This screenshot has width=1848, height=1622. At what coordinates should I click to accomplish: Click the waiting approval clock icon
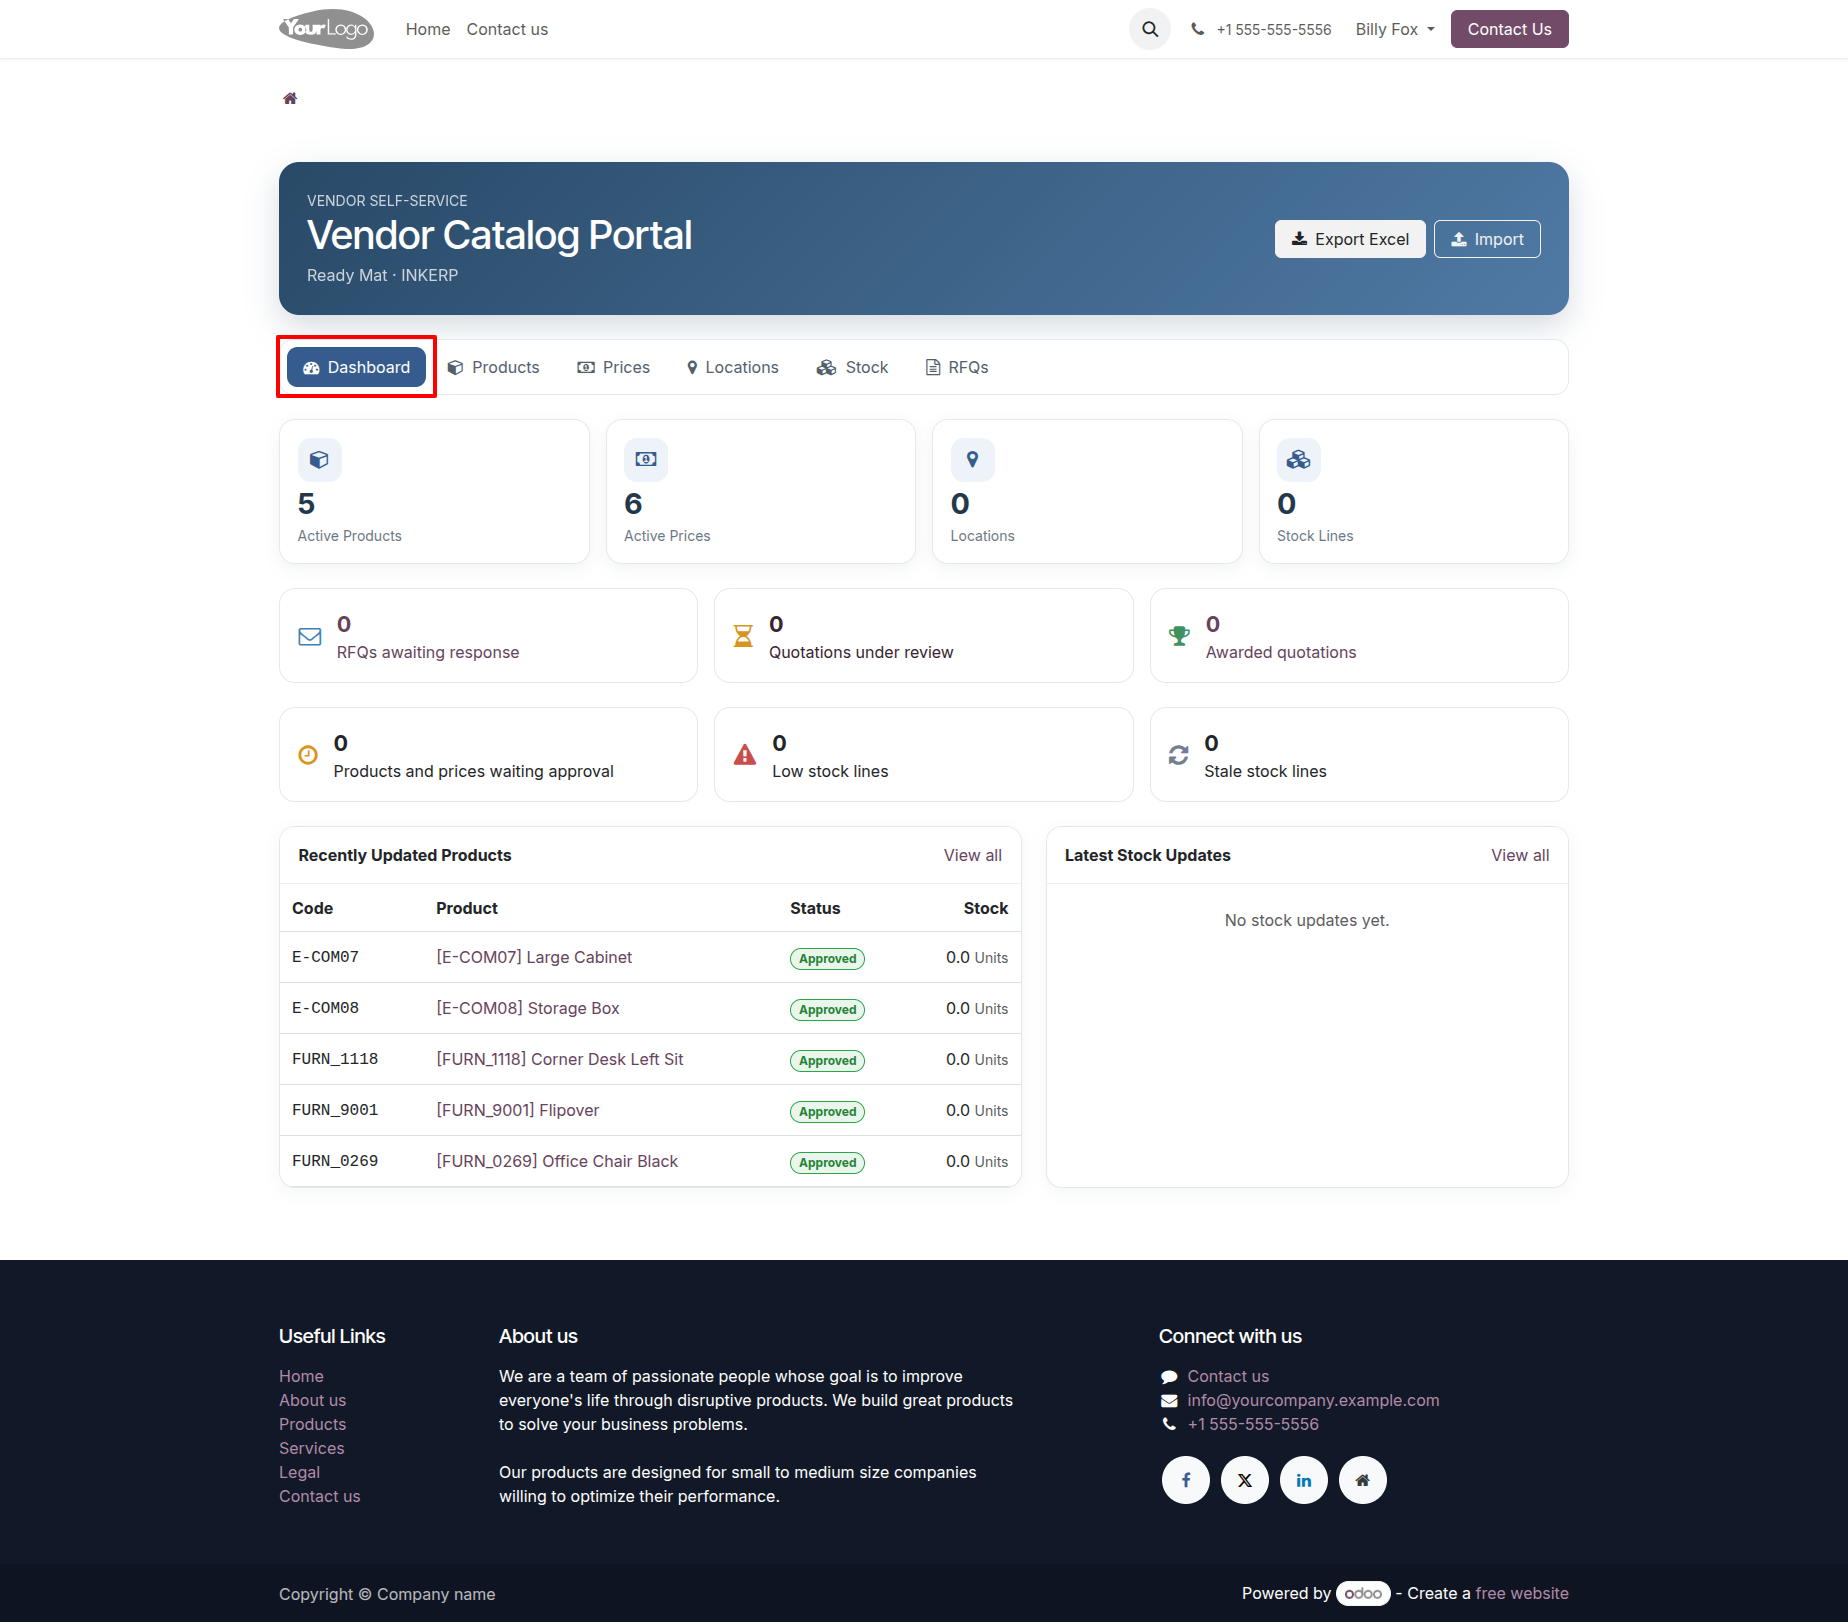pos(308,755)
